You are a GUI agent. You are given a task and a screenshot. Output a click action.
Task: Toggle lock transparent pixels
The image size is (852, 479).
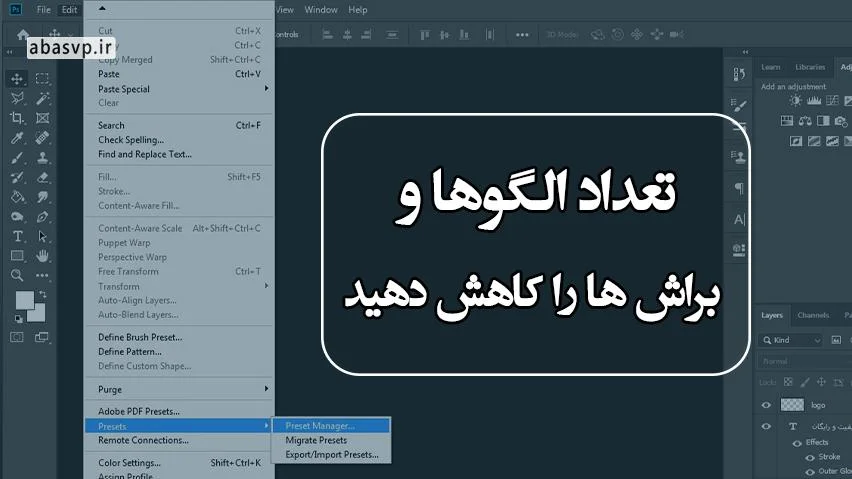point(788,382)
